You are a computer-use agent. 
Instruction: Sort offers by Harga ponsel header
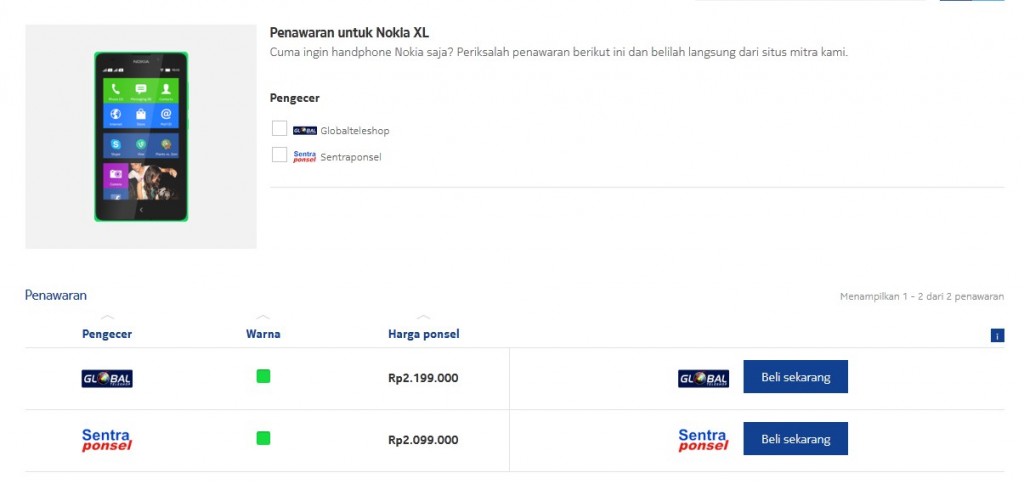424,334
